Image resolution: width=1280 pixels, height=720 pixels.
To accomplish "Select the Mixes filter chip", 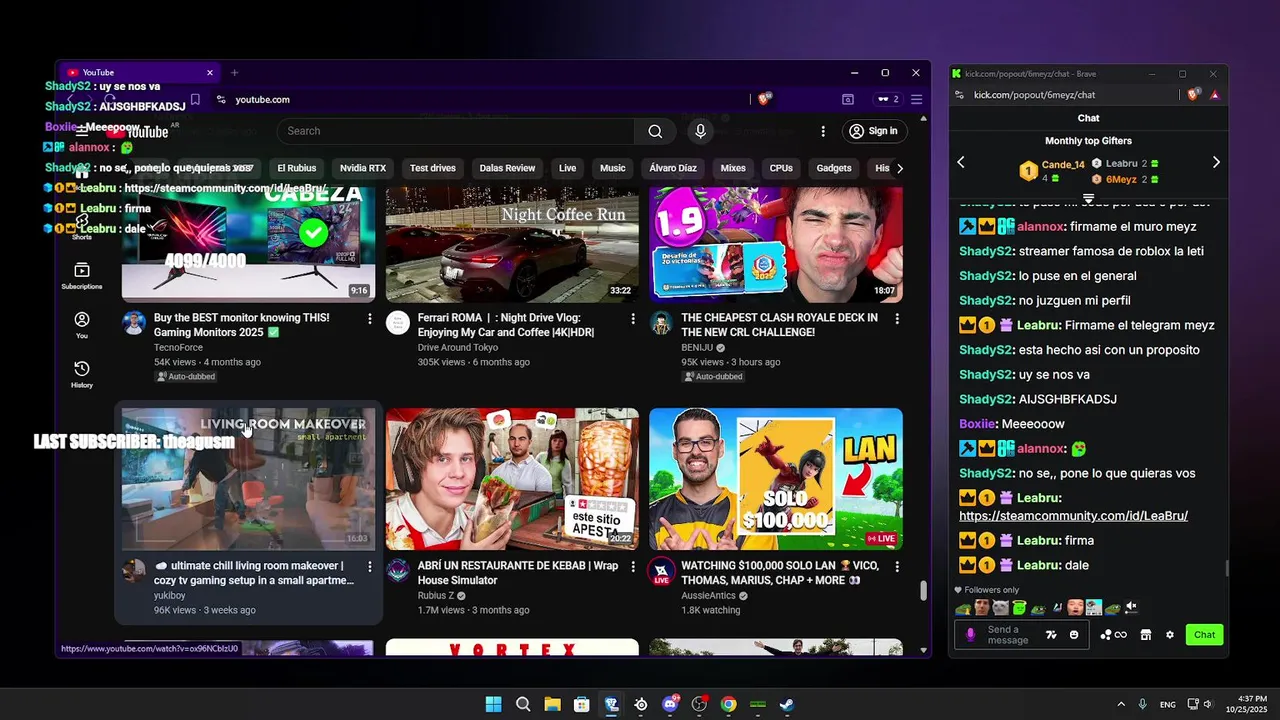I will point(733,168).
